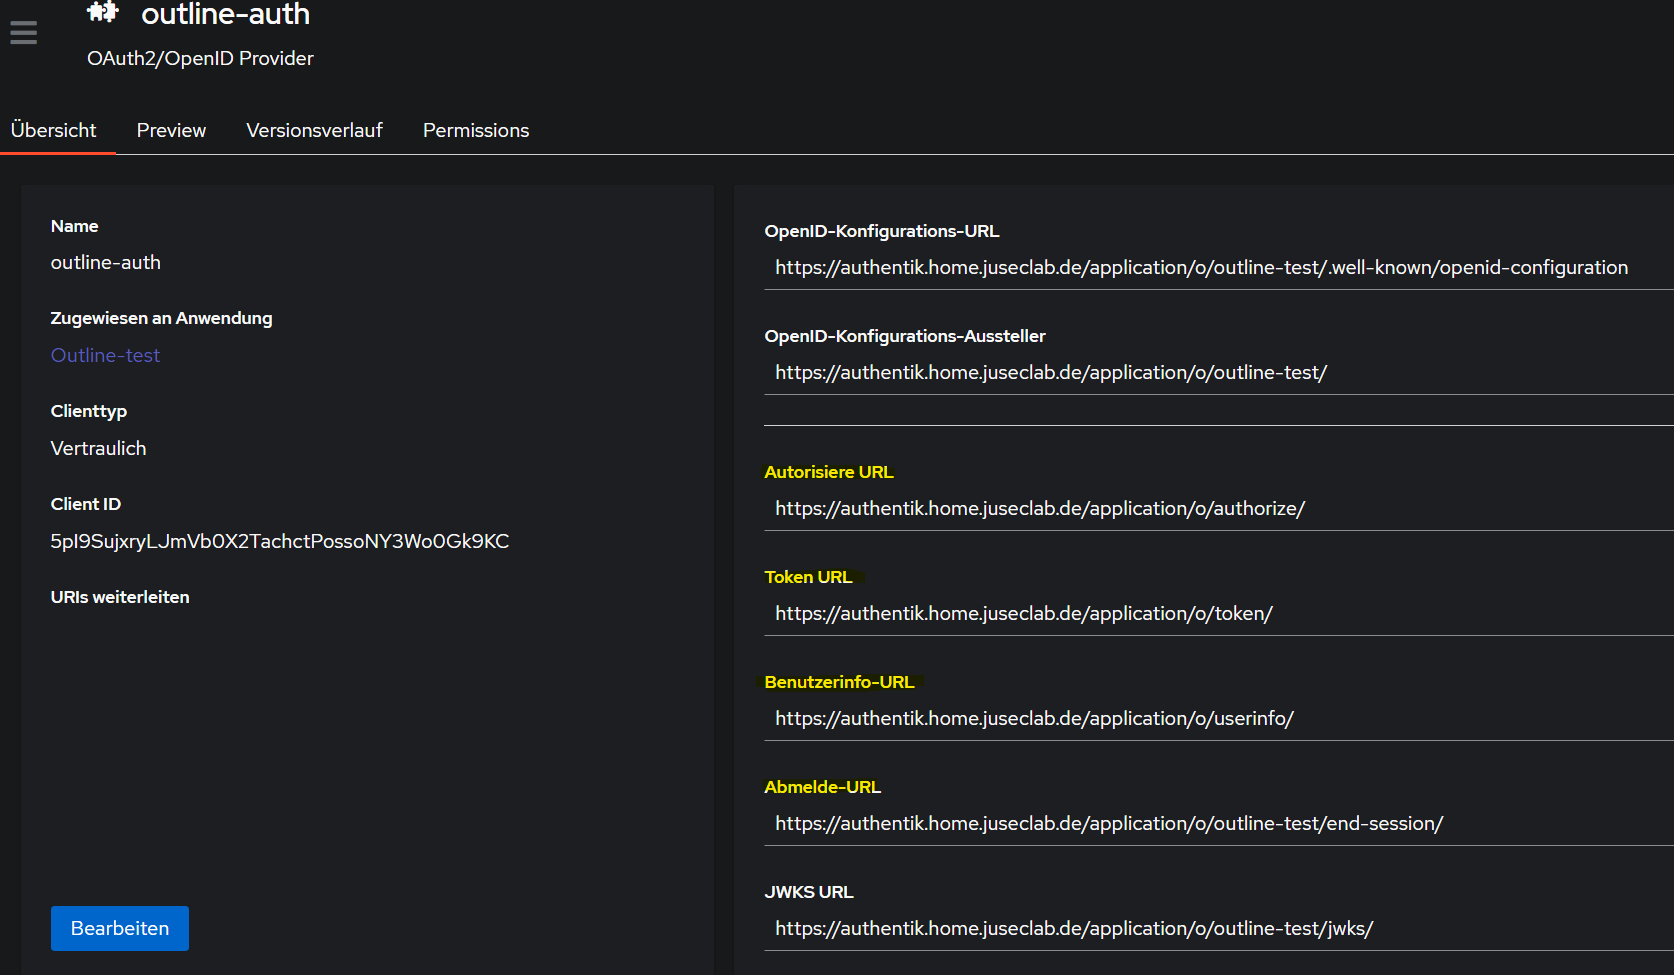Click the Abmelde-URL end-session field
Viewport: 1674px width, 975px height.
pos(1219,824)
